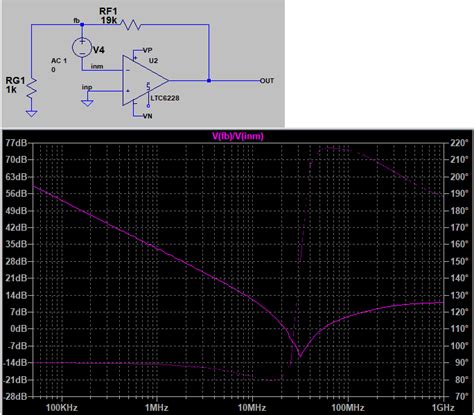Click the U2 reference designator

tap(153, 61)
